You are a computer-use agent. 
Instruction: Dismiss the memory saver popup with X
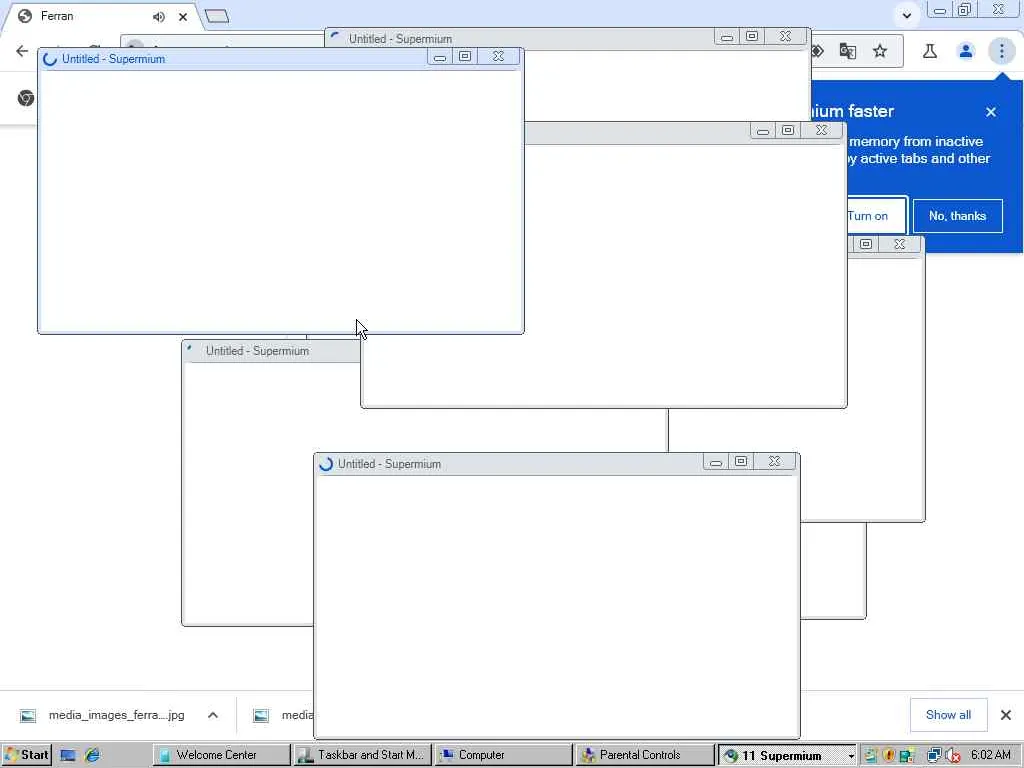point(991,112)
